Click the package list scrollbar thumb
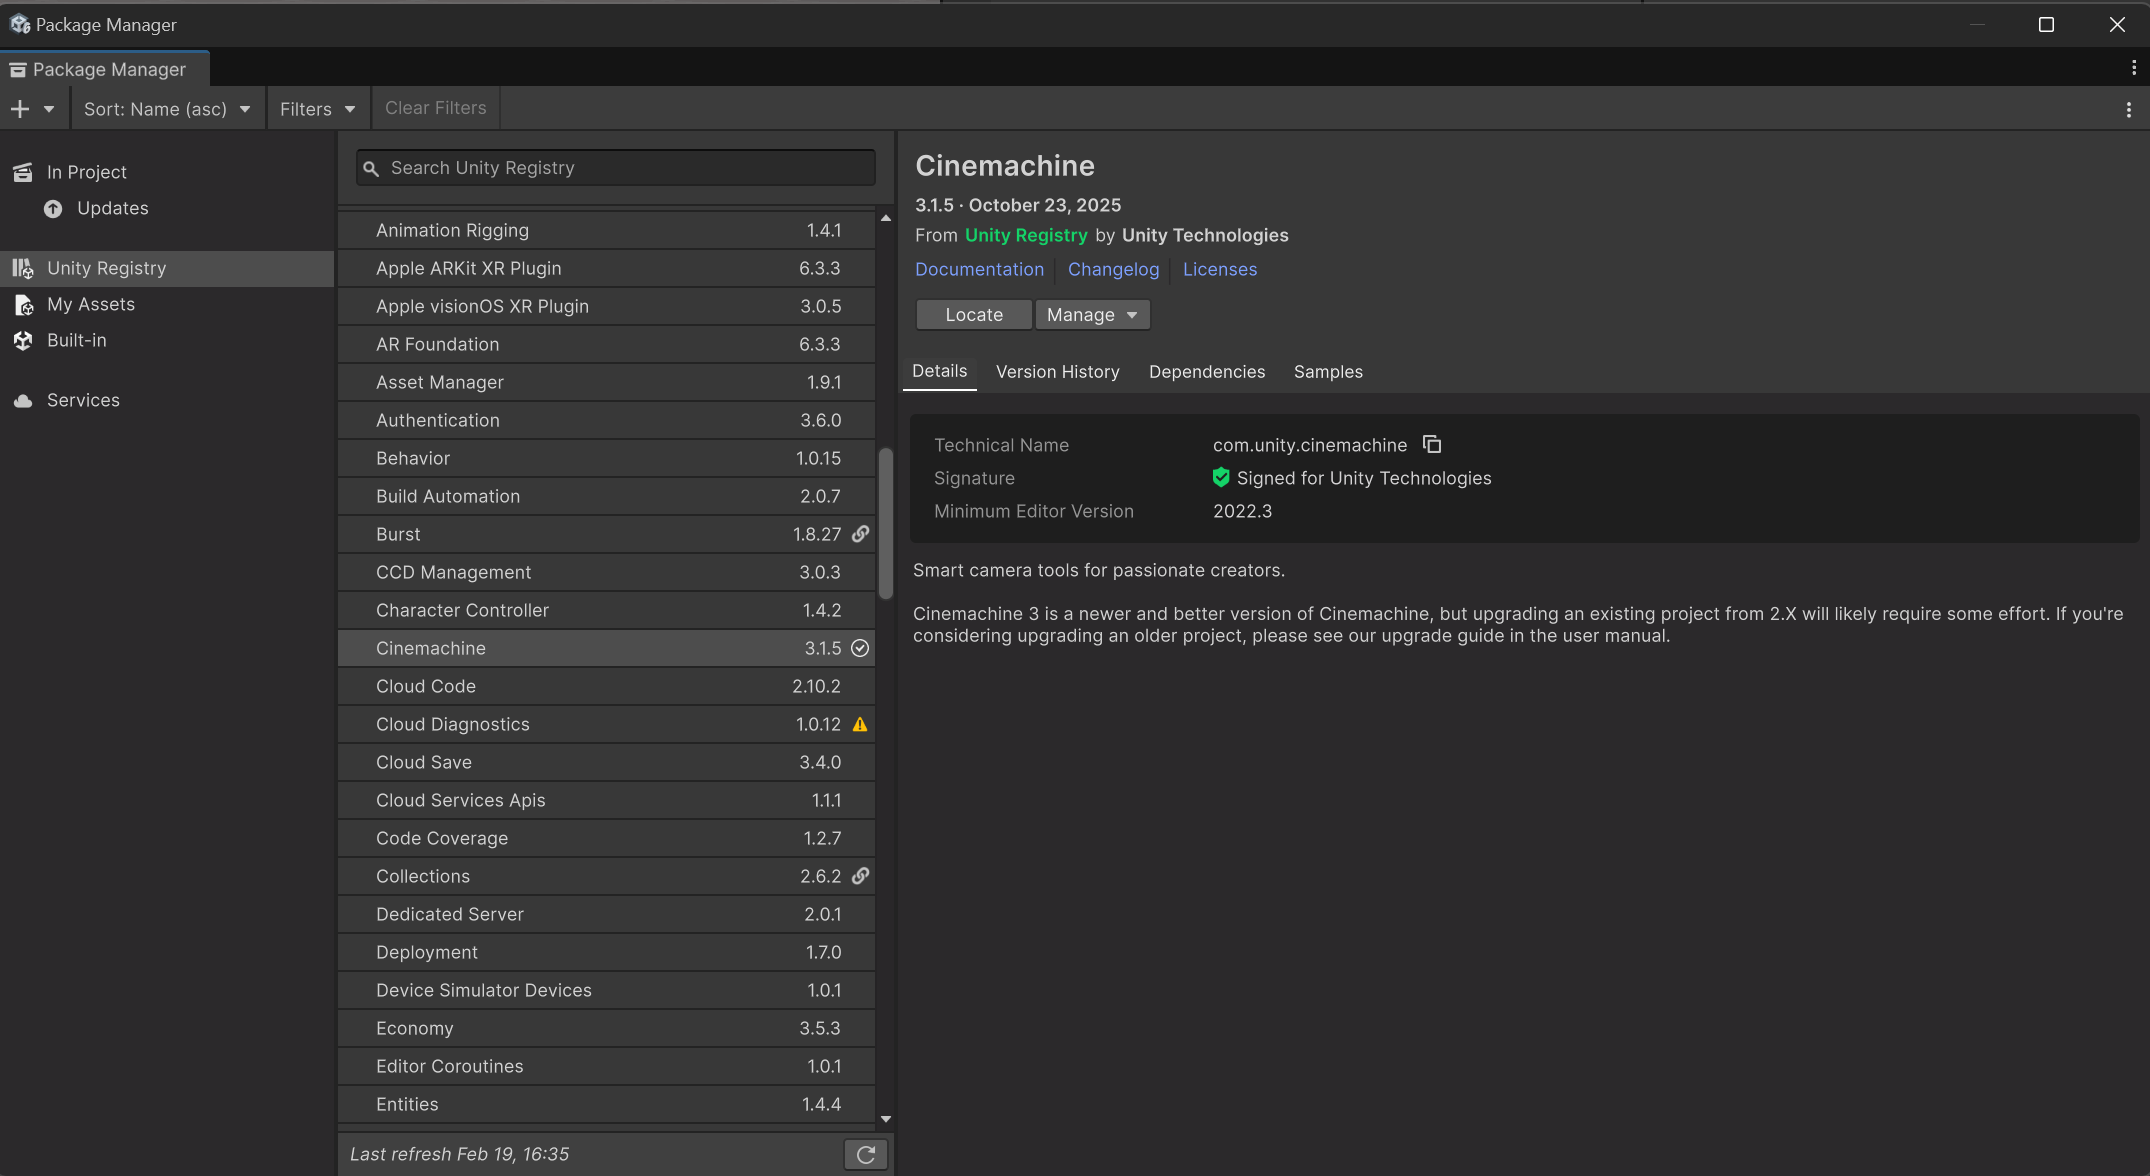Viewport: 2150px width, 1176px height. (885, 523)
